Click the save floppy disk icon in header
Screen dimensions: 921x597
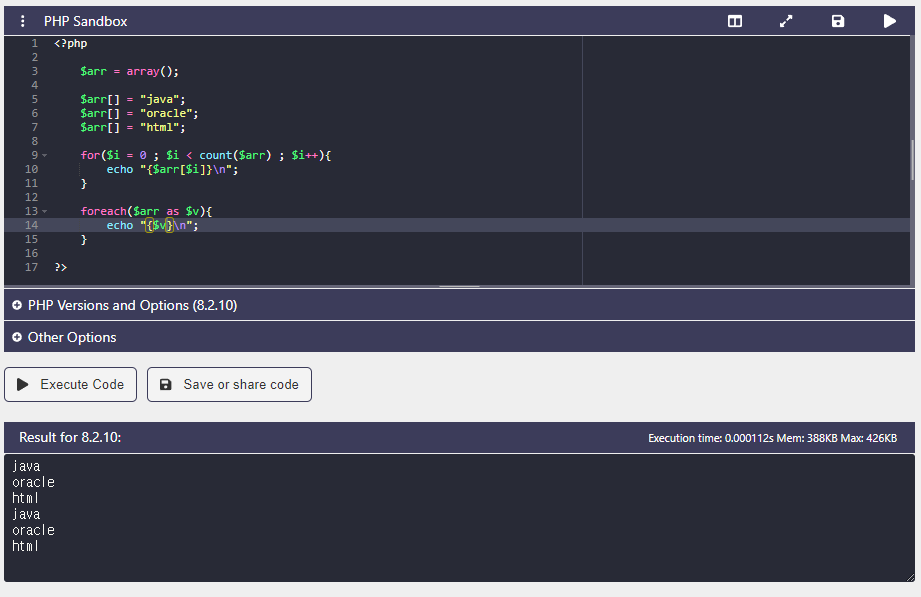(838, 21)
